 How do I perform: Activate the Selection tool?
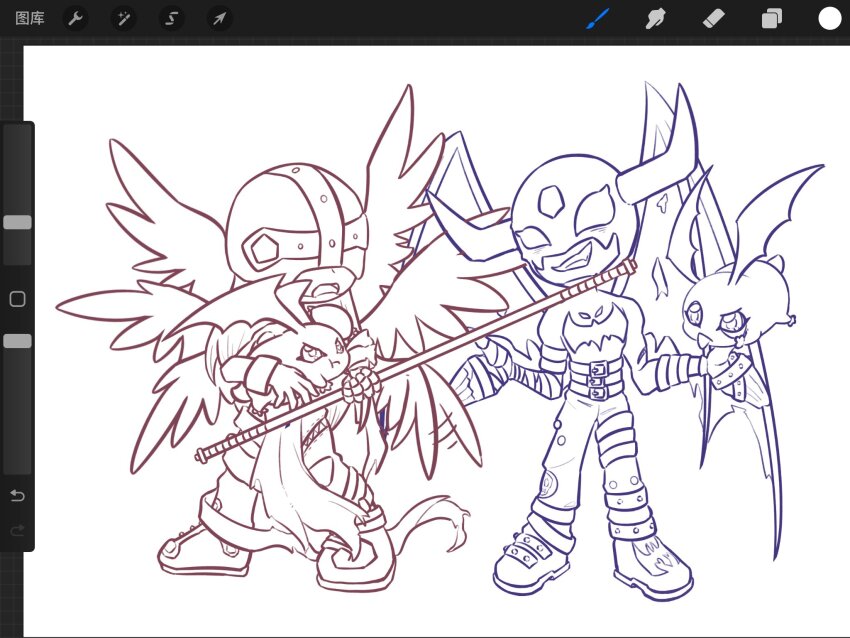click(172, 19)
